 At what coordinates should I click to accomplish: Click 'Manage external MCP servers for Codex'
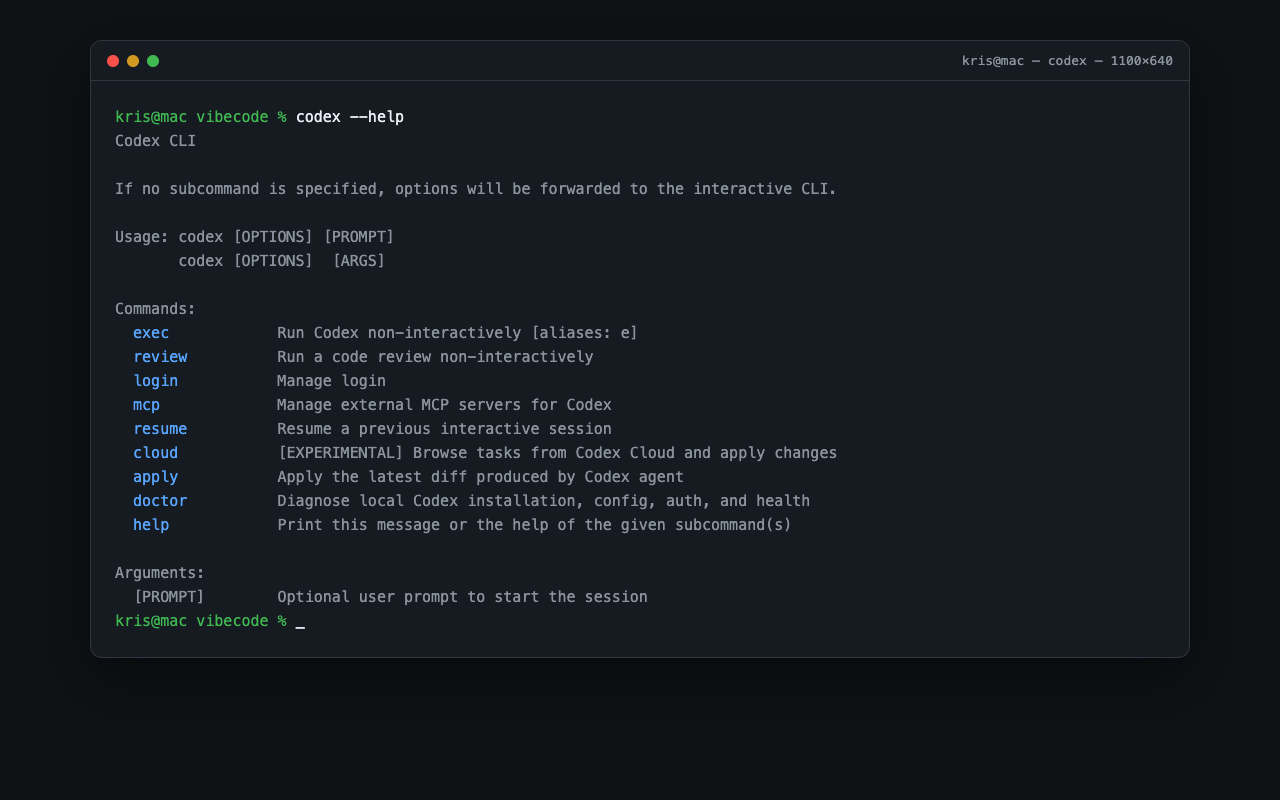pyautogui.click(x=445, y=405)
